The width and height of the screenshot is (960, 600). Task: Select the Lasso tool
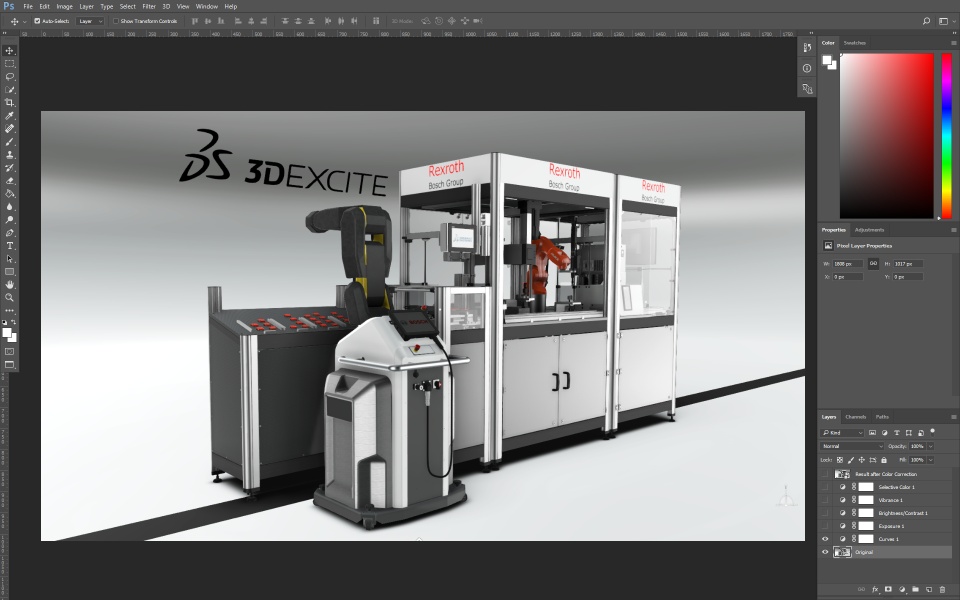tap(10, 76)
